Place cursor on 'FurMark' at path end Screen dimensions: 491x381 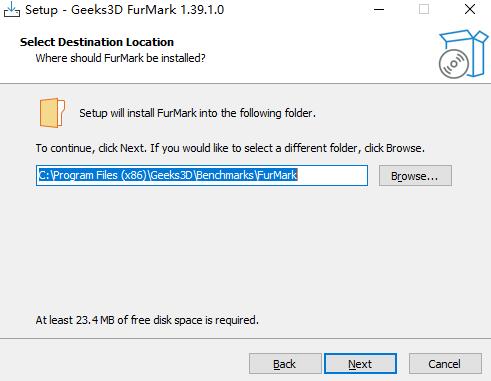pos(277,175)
